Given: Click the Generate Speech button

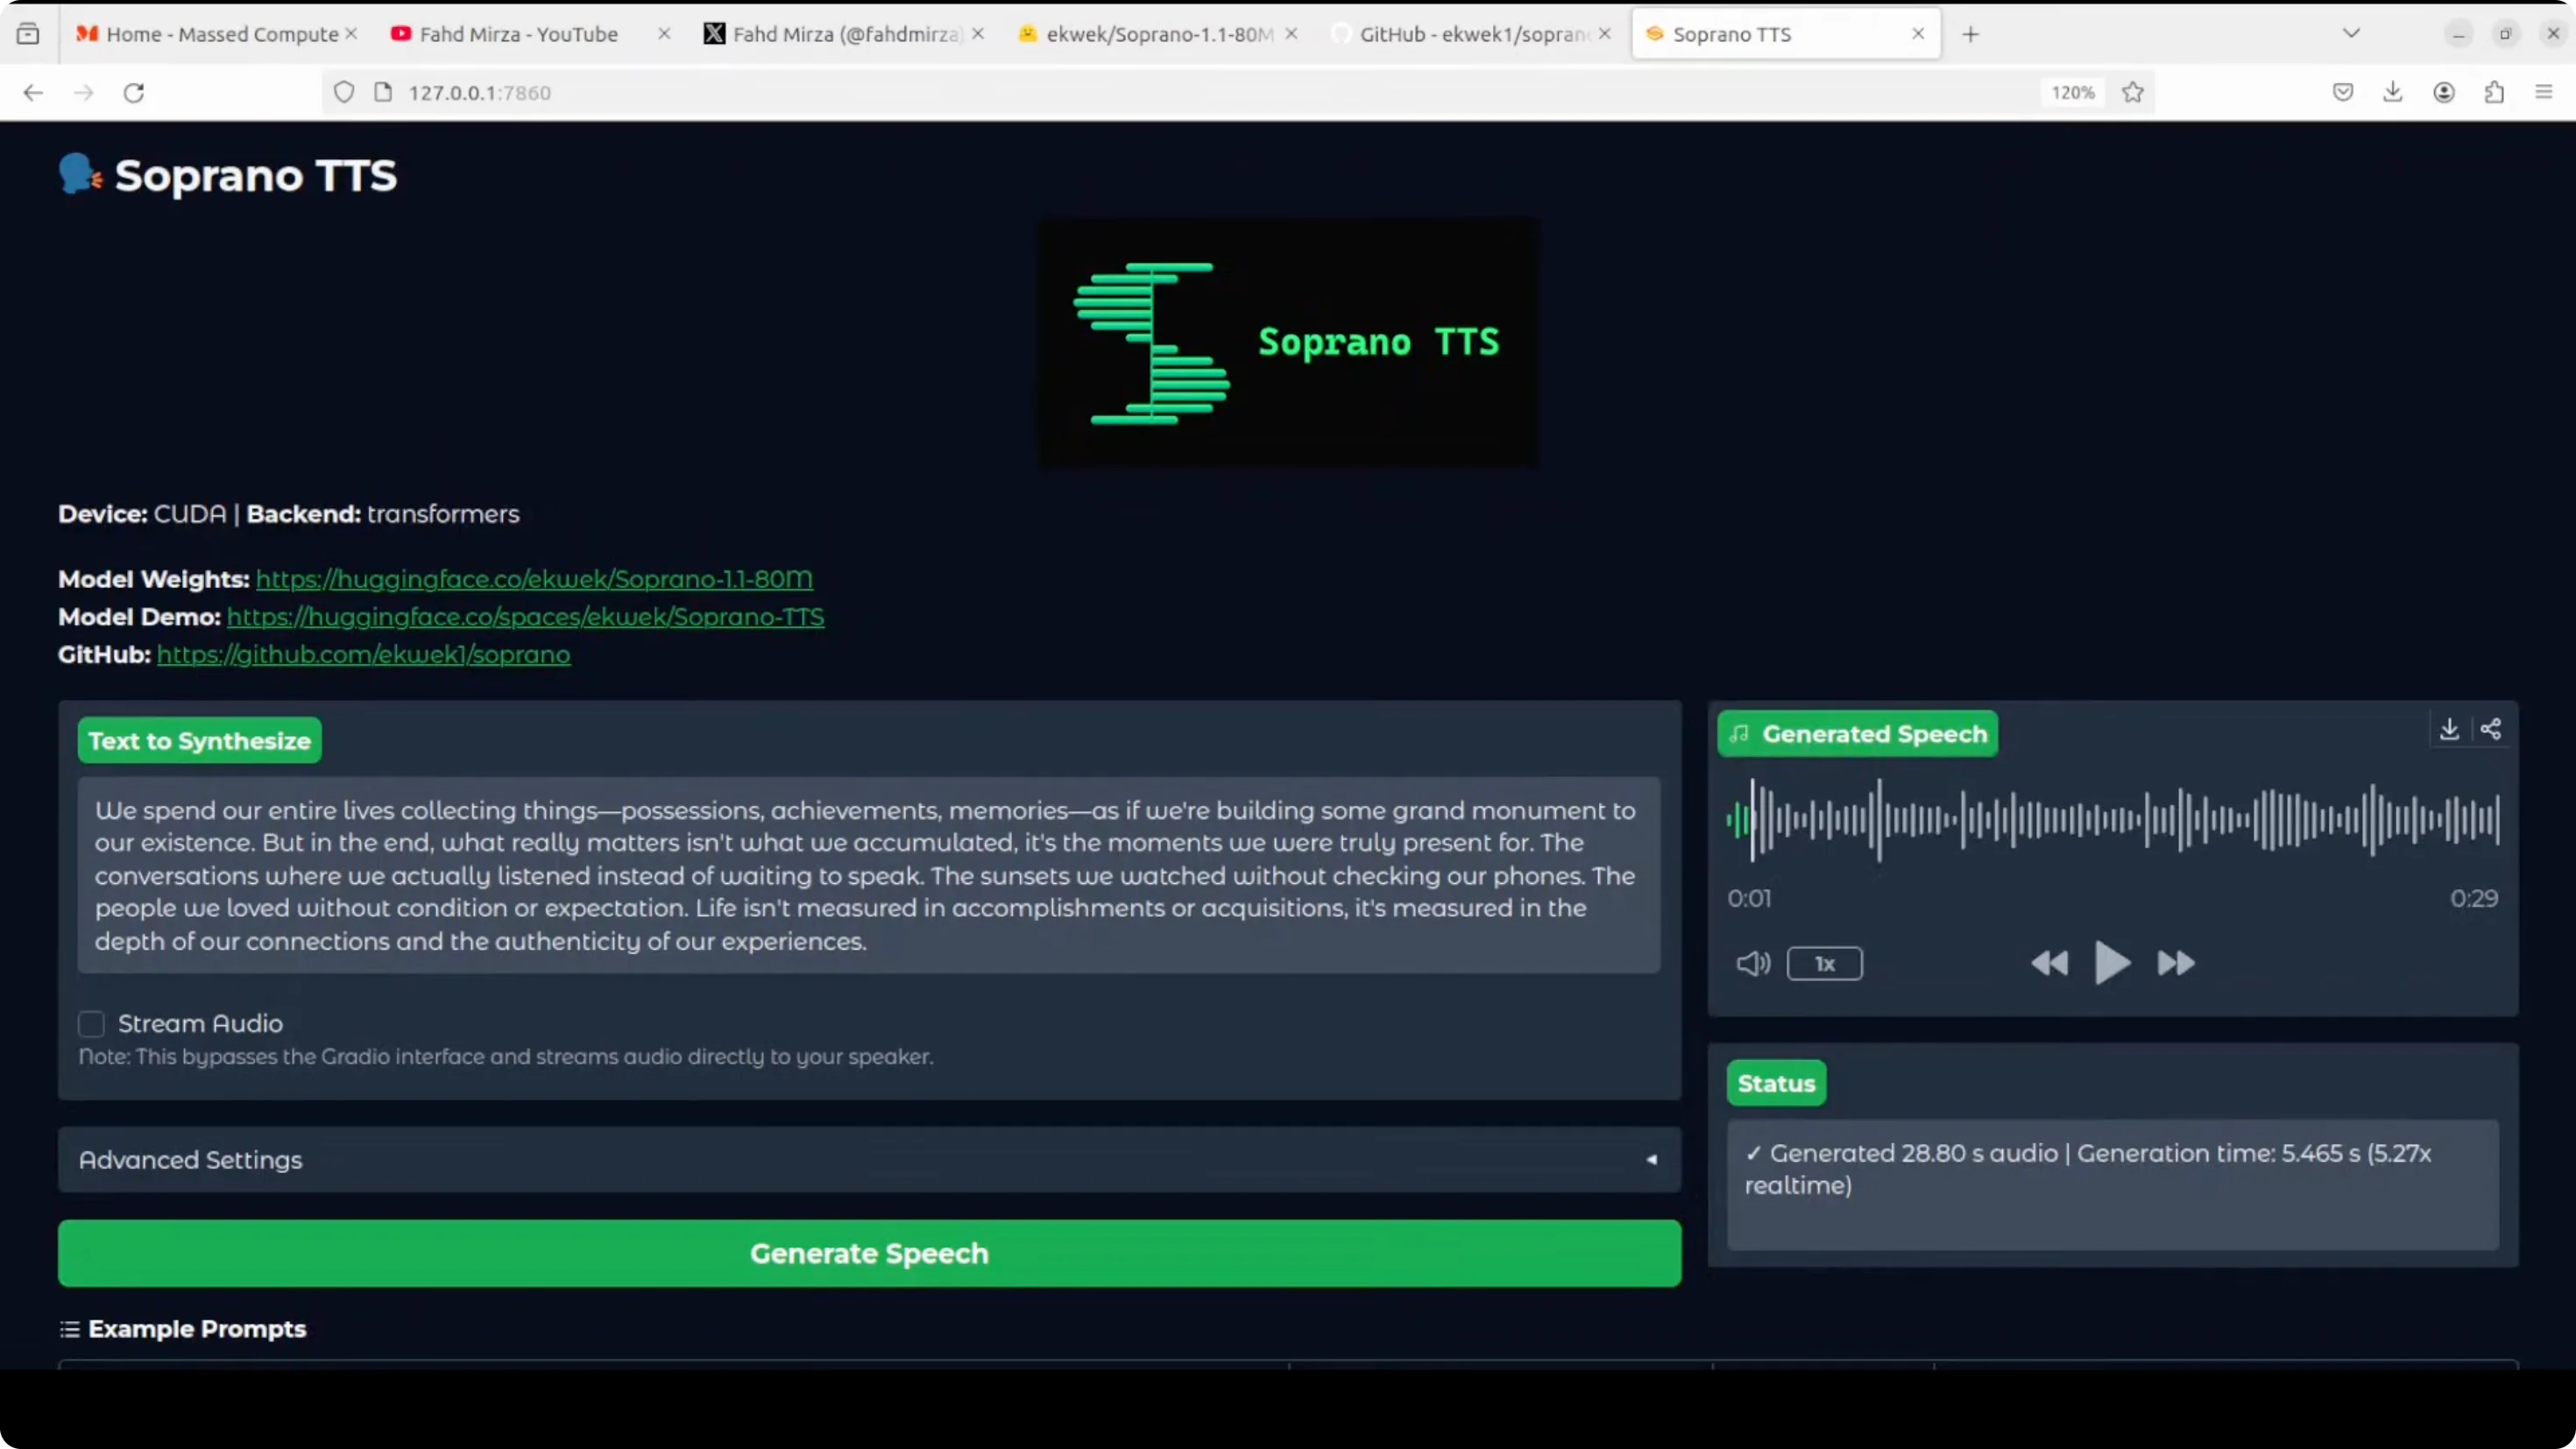Looking at the screenshot, I should click(868, 1253).
